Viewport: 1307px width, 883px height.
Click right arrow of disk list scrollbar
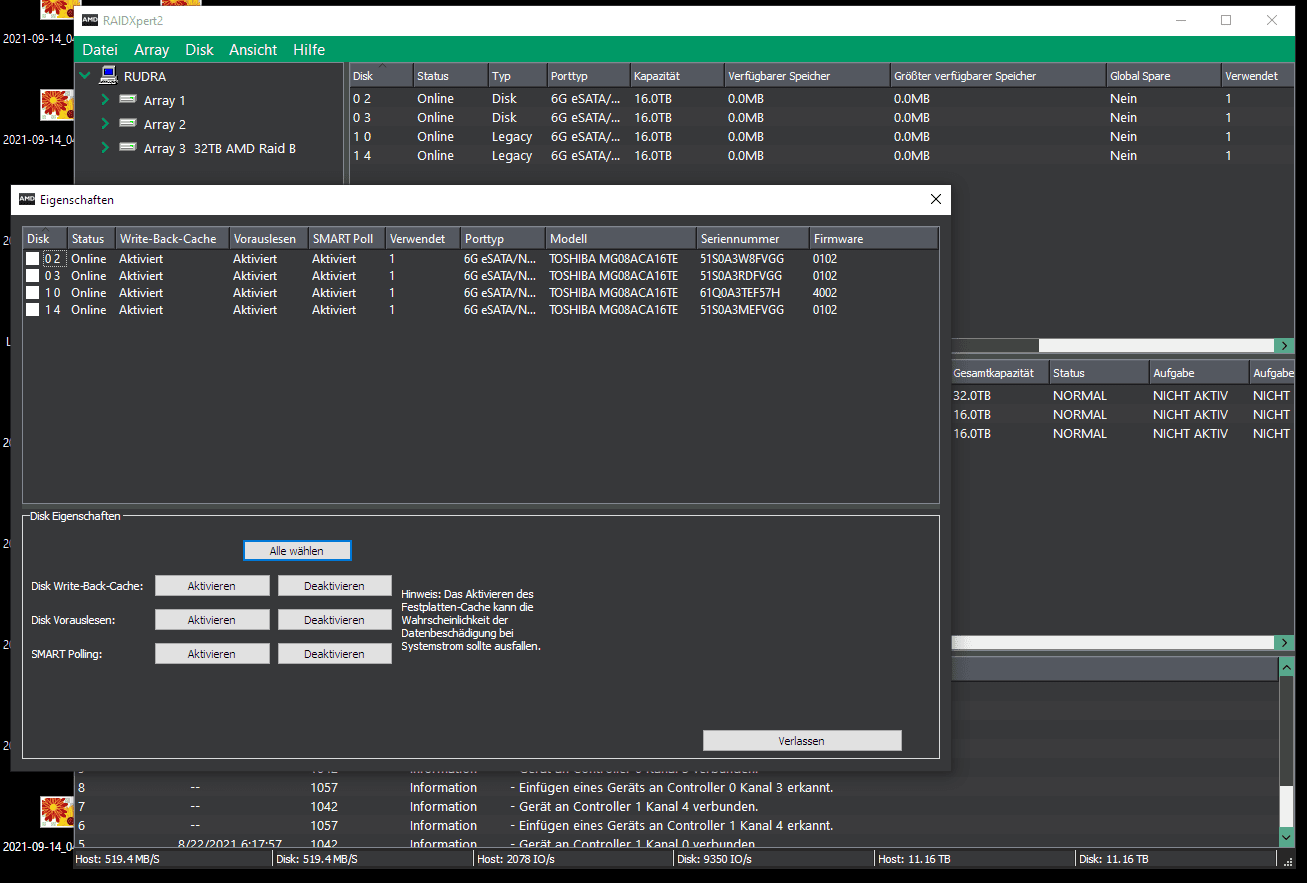click(1285, 345)
